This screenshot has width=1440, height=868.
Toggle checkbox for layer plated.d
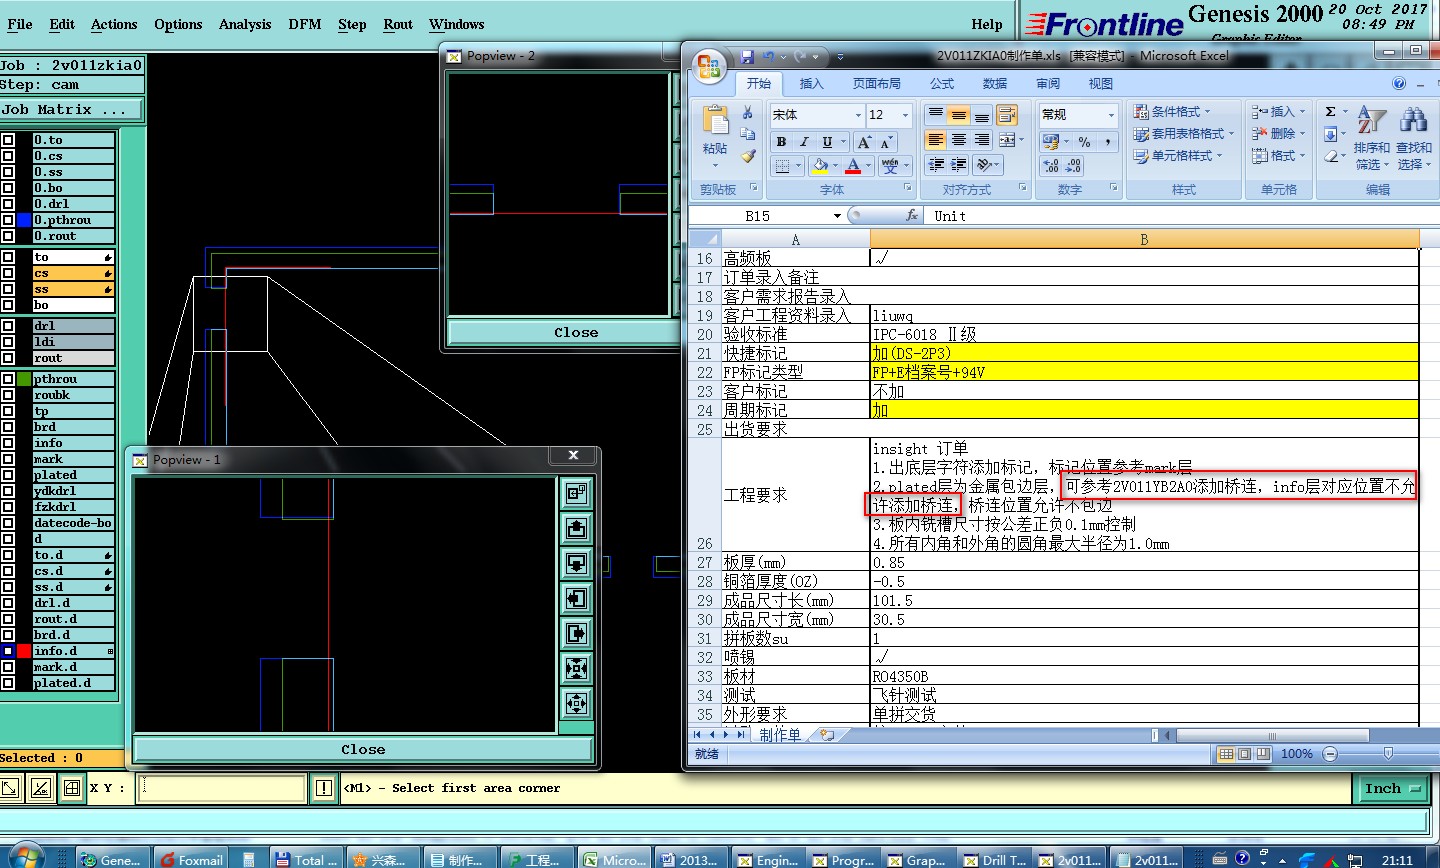click(x=8, y=683)
